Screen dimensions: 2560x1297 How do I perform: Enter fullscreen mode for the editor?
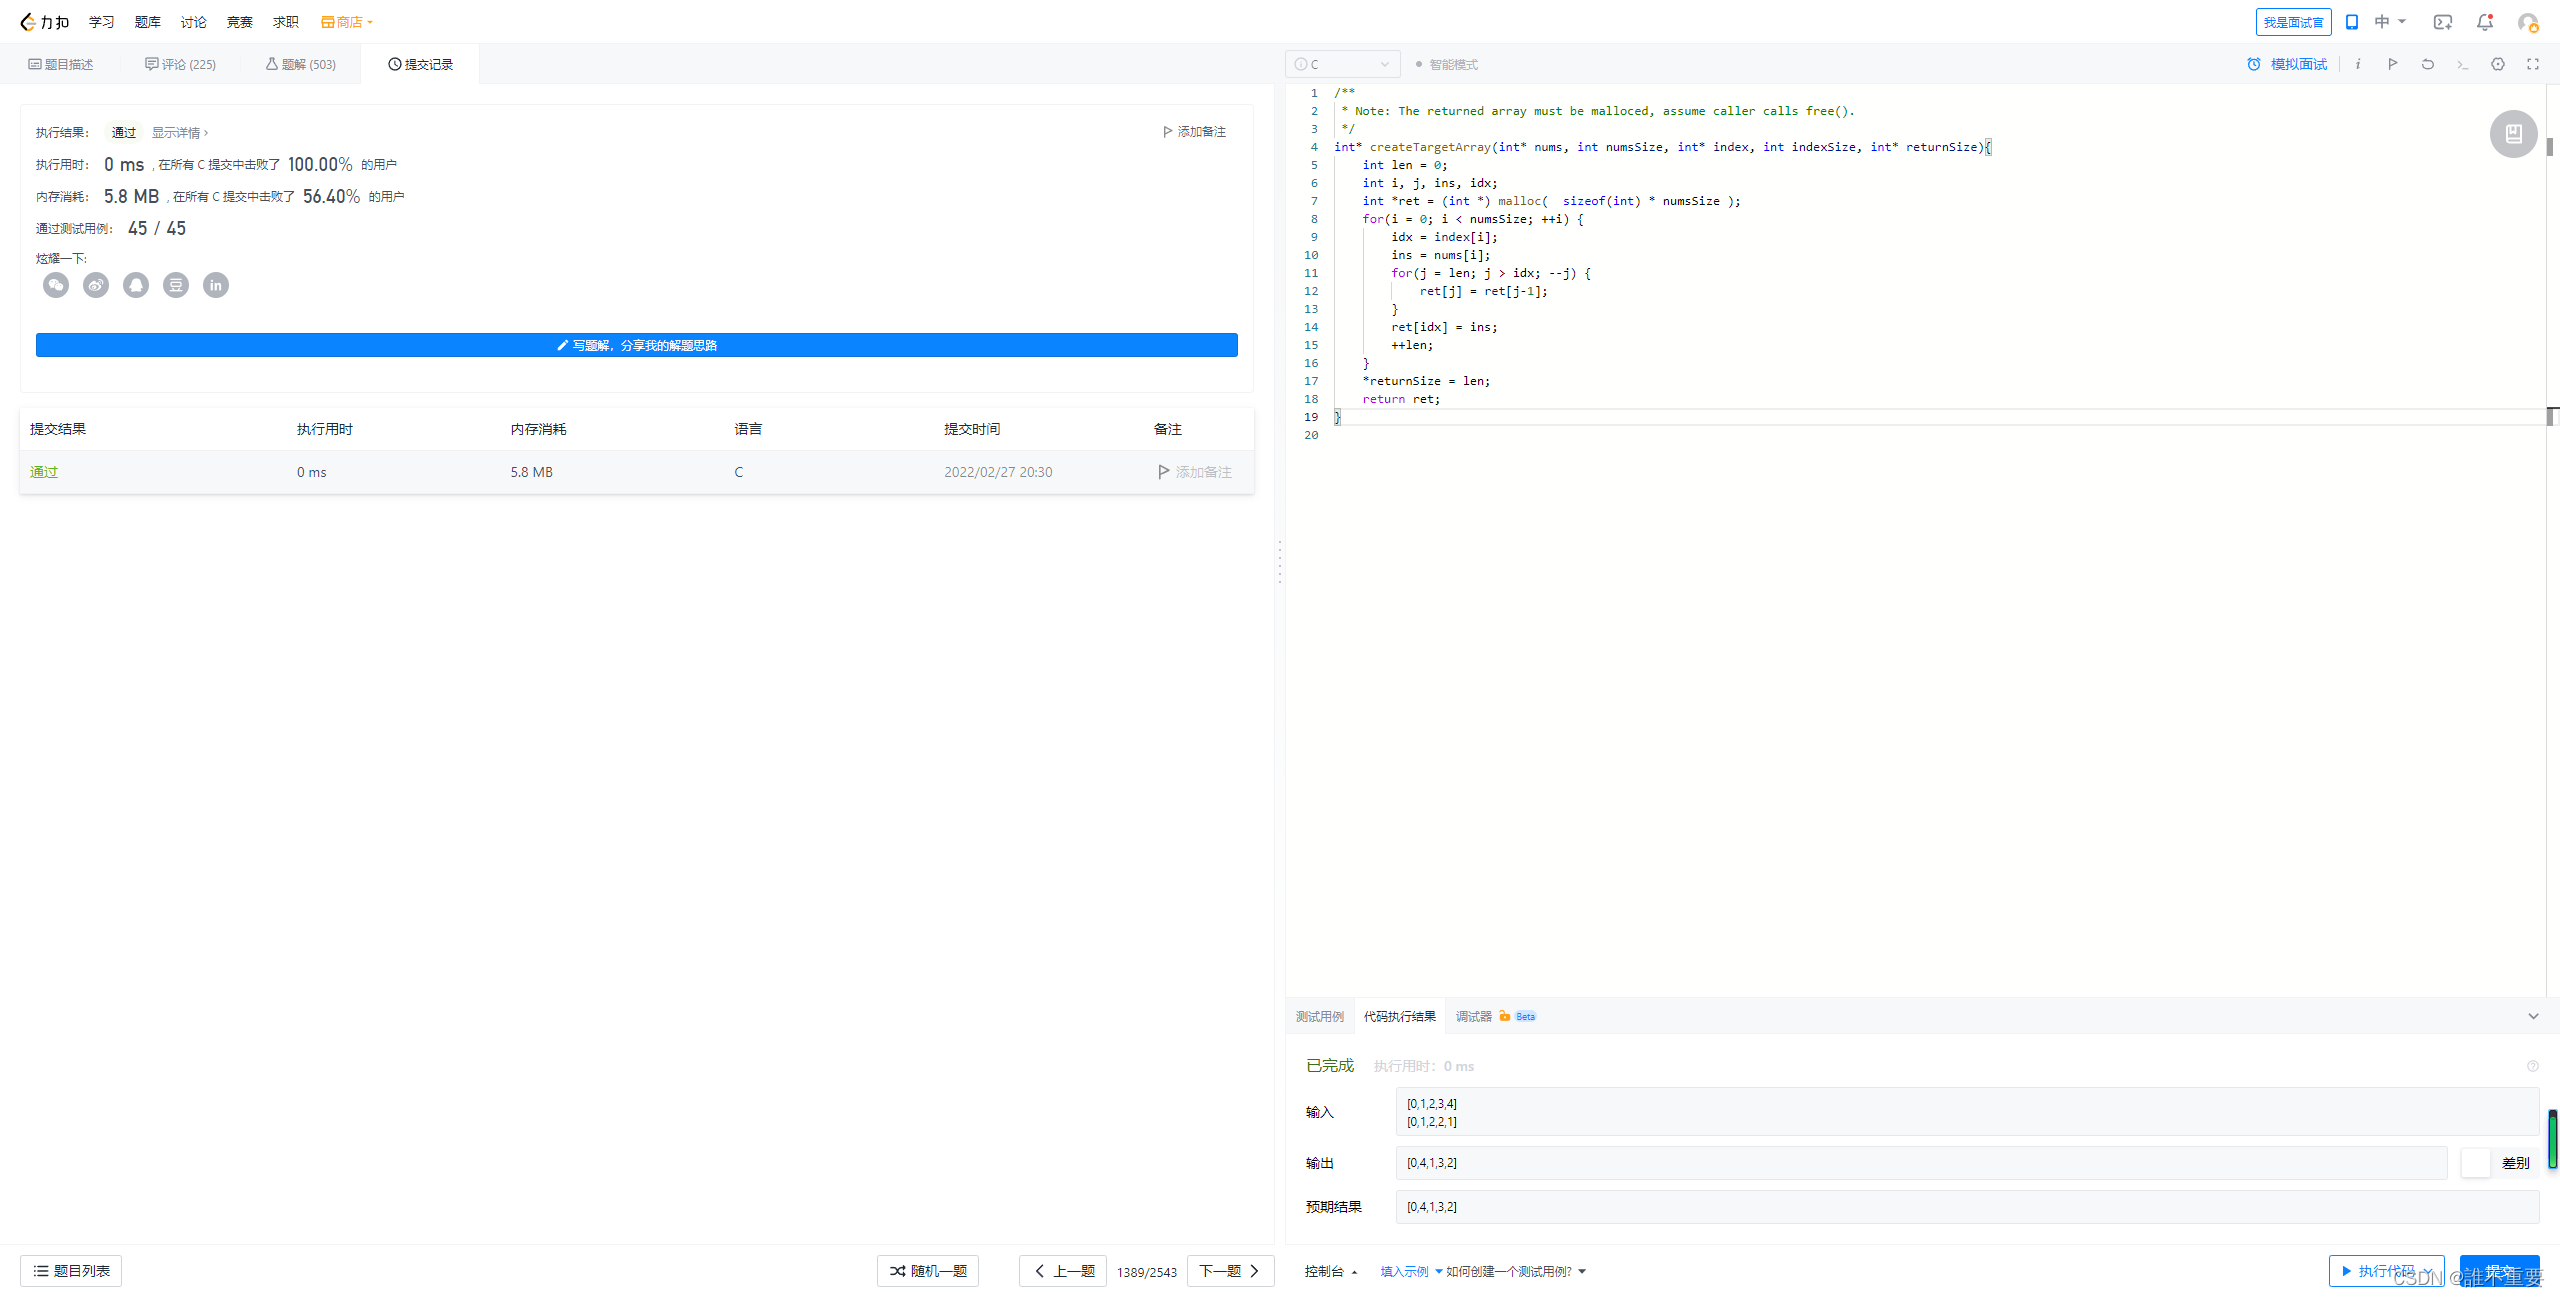(x=2533, y=64)
